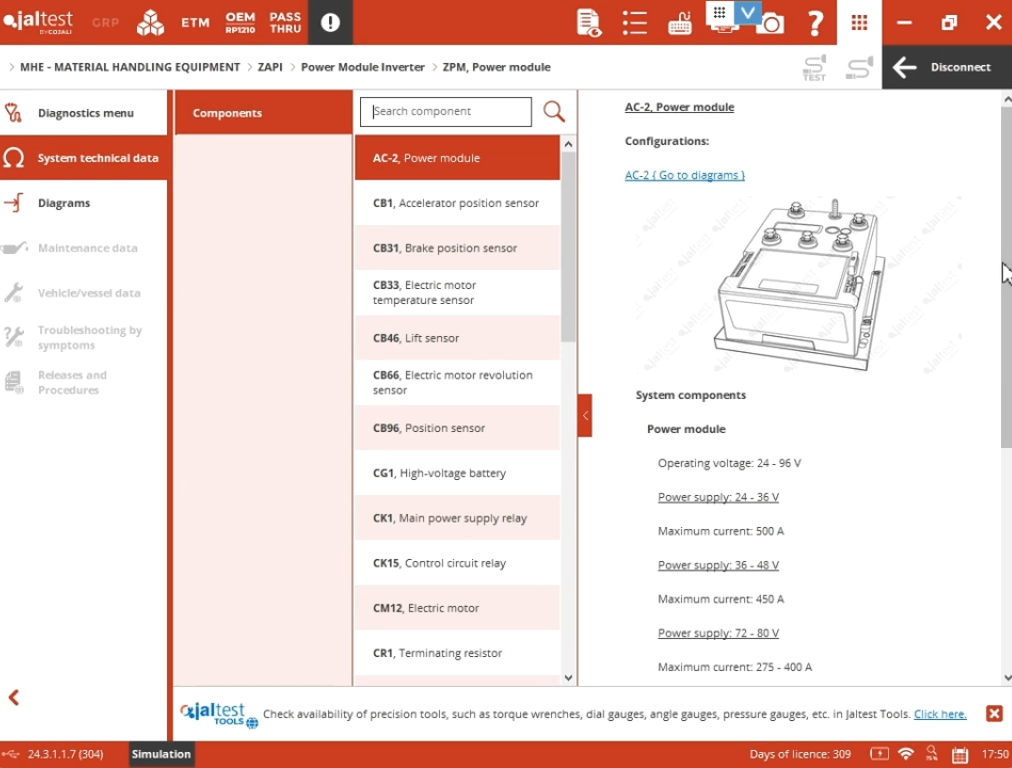The width and height of the screenshot is (1012, 768).
Task: Select CB1, Accelerator position sensor
Action: (457, 203)
